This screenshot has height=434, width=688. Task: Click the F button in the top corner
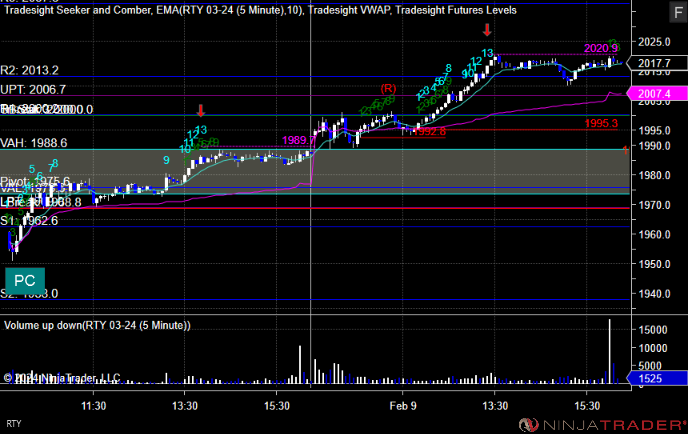(x=678, y=12)
